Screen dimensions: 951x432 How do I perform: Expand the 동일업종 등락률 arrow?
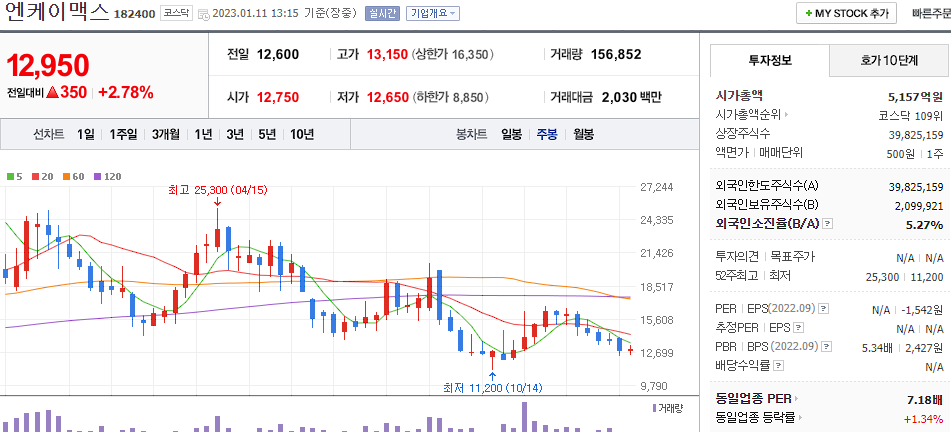click(x=801, y=418)
